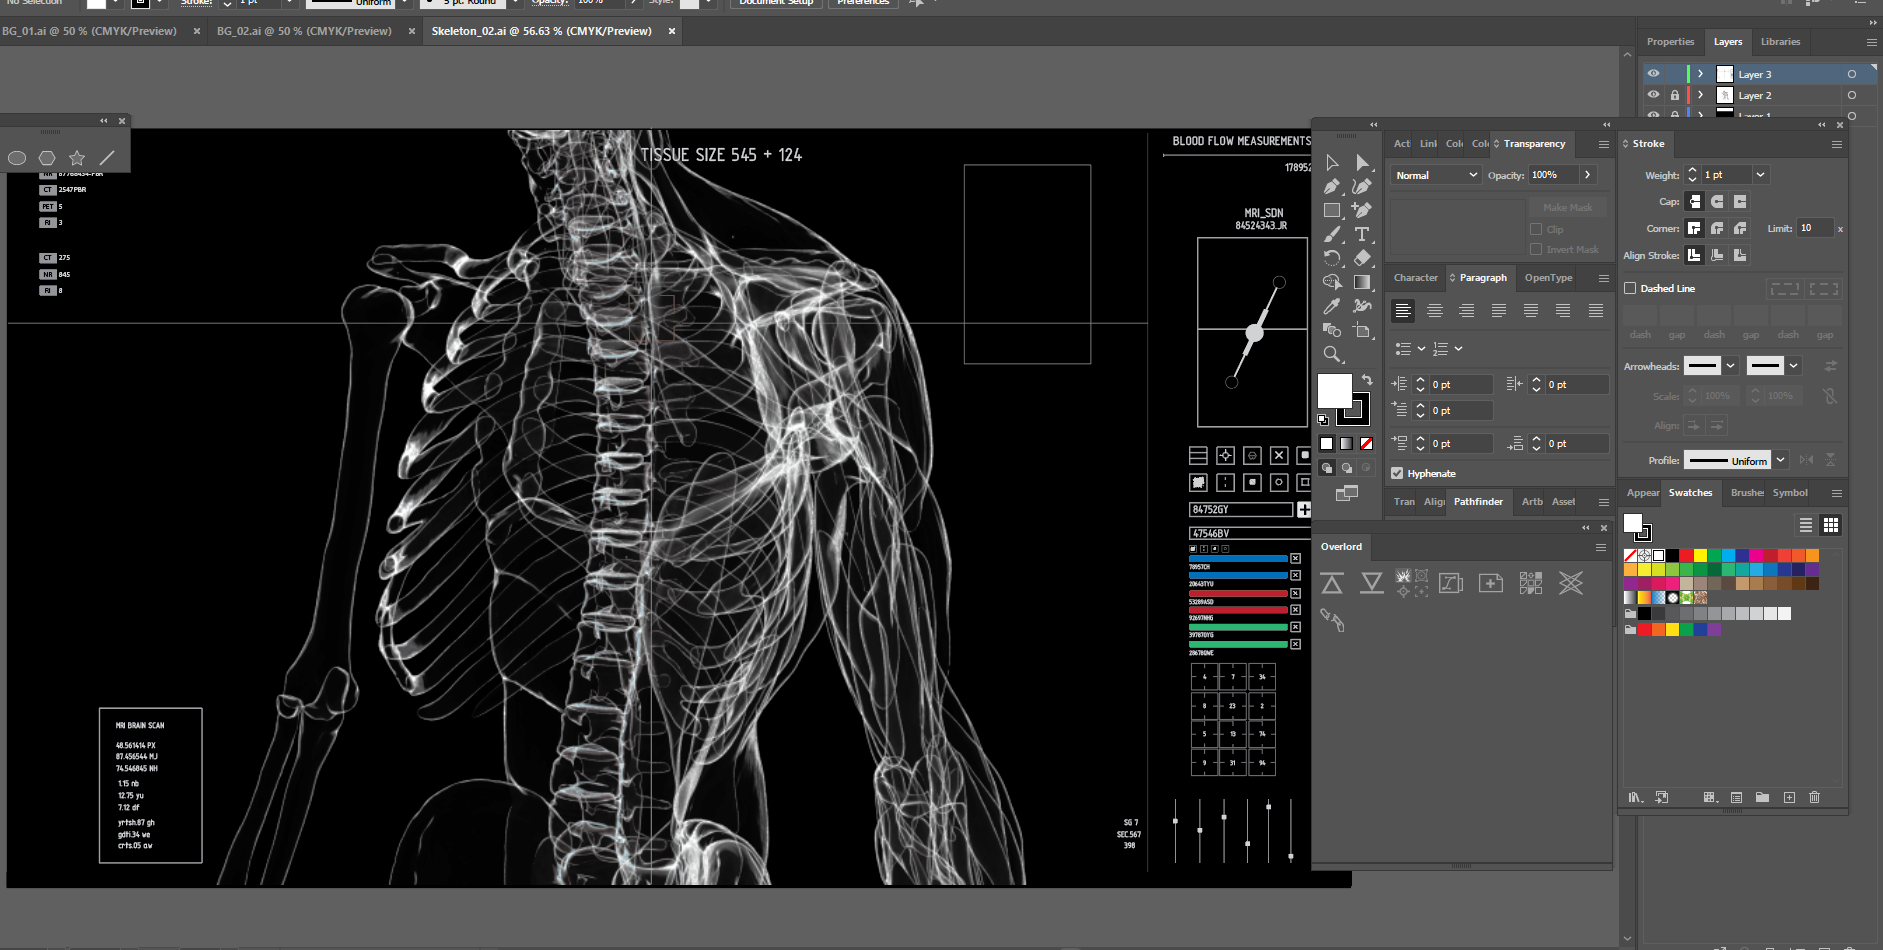This screenshot has width=1883, height=950.
Task: Switch to BG_01.ai document tab
Action: point(89,31)
